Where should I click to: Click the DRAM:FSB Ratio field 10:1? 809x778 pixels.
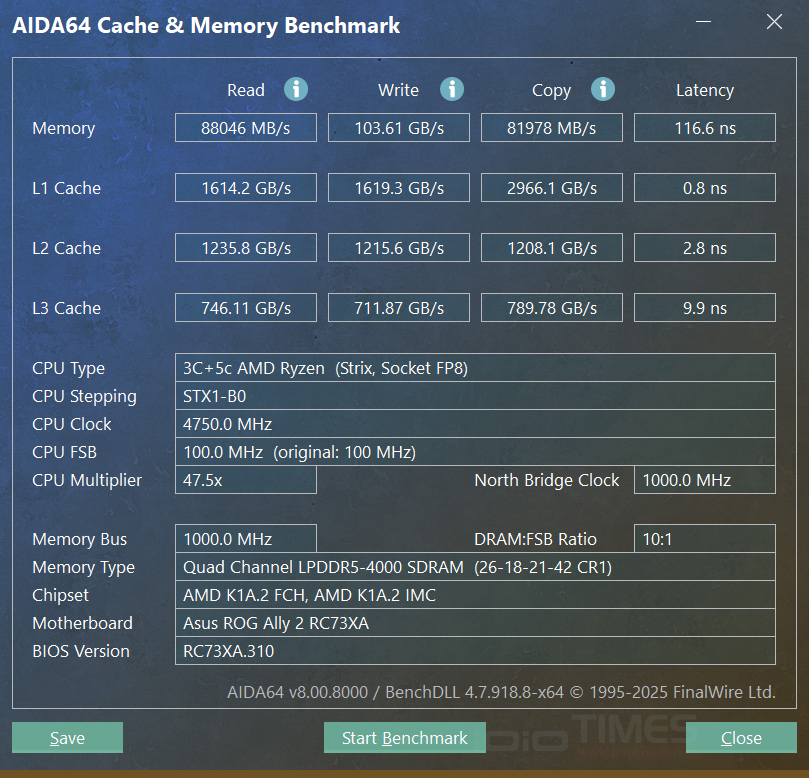point(705,539)
